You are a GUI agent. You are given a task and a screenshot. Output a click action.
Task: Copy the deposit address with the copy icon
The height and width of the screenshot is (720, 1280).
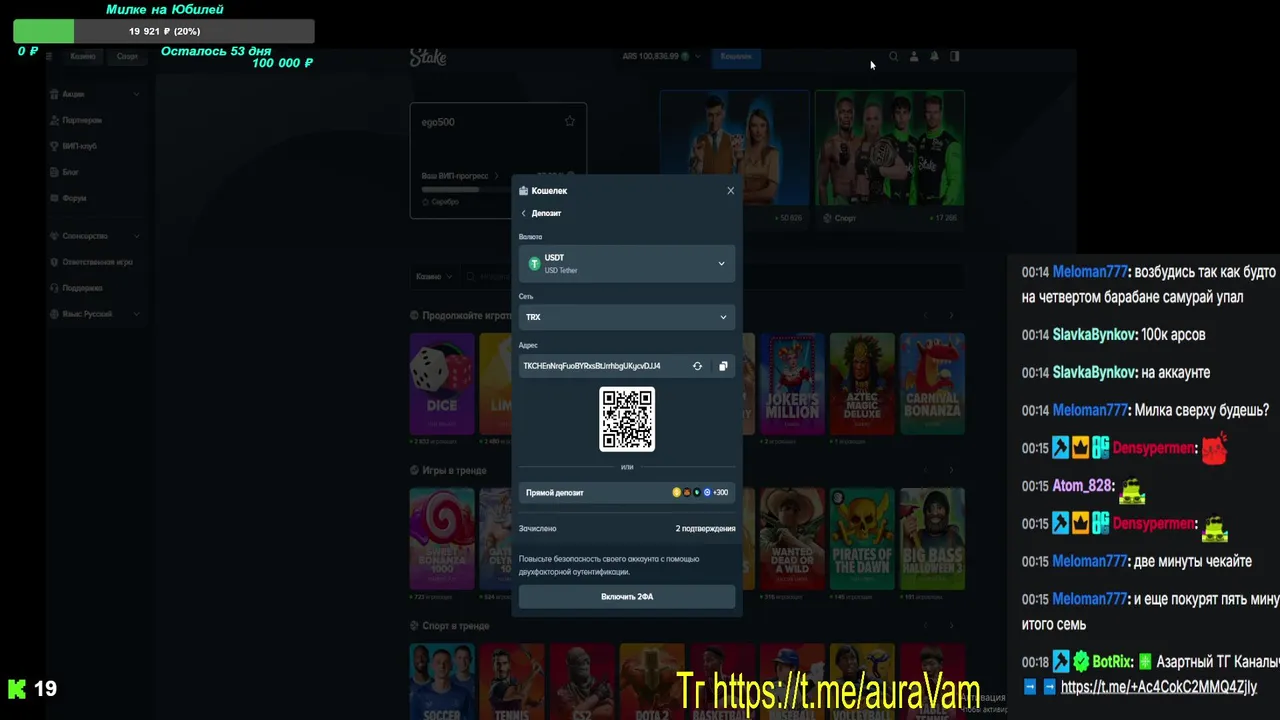[723, 366]
